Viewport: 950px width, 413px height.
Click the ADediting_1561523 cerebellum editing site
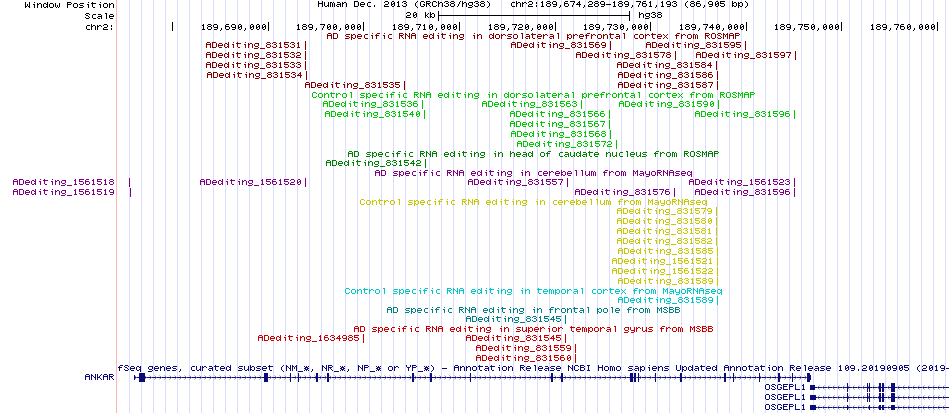(739, 182)
